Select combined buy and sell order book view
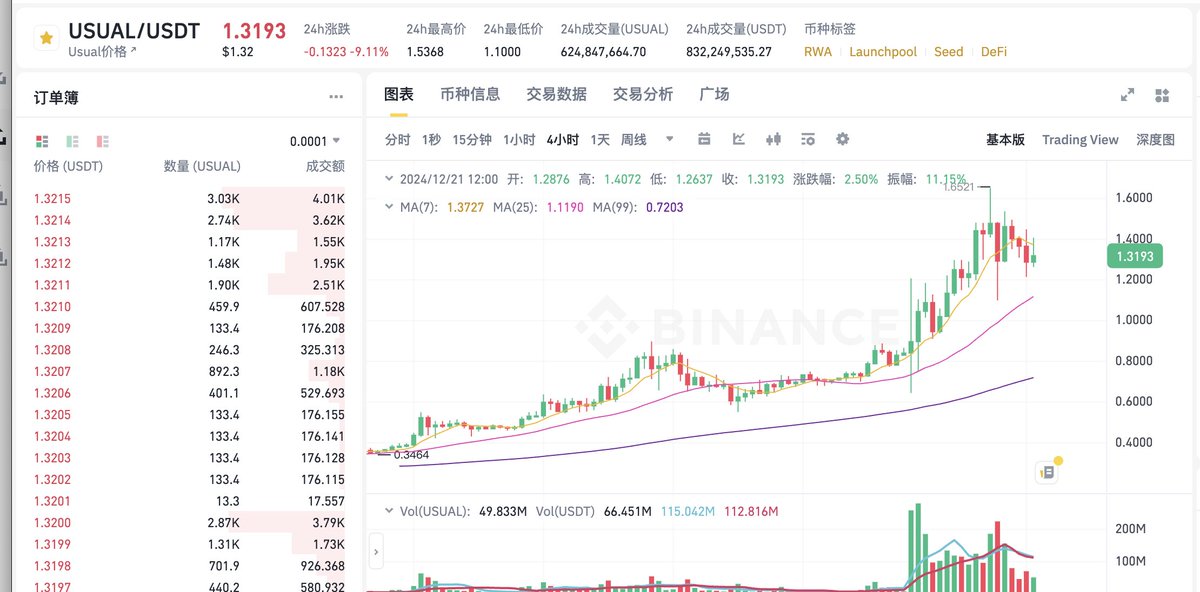1200x592 pixels. point(42,141)
